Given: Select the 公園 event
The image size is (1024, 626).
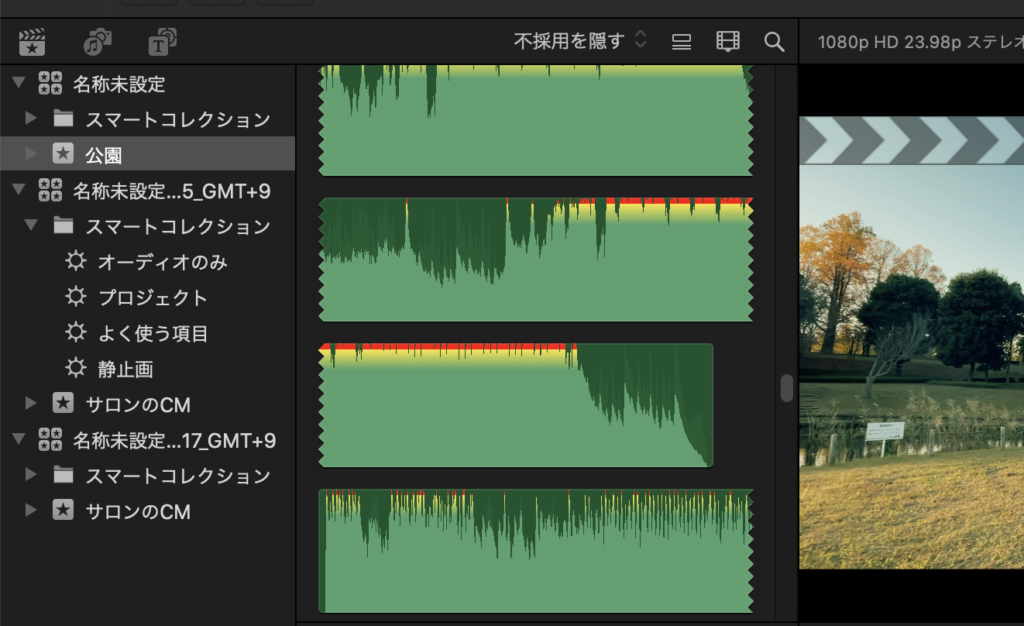Looking at the screenshot, I should coord(148,154).
